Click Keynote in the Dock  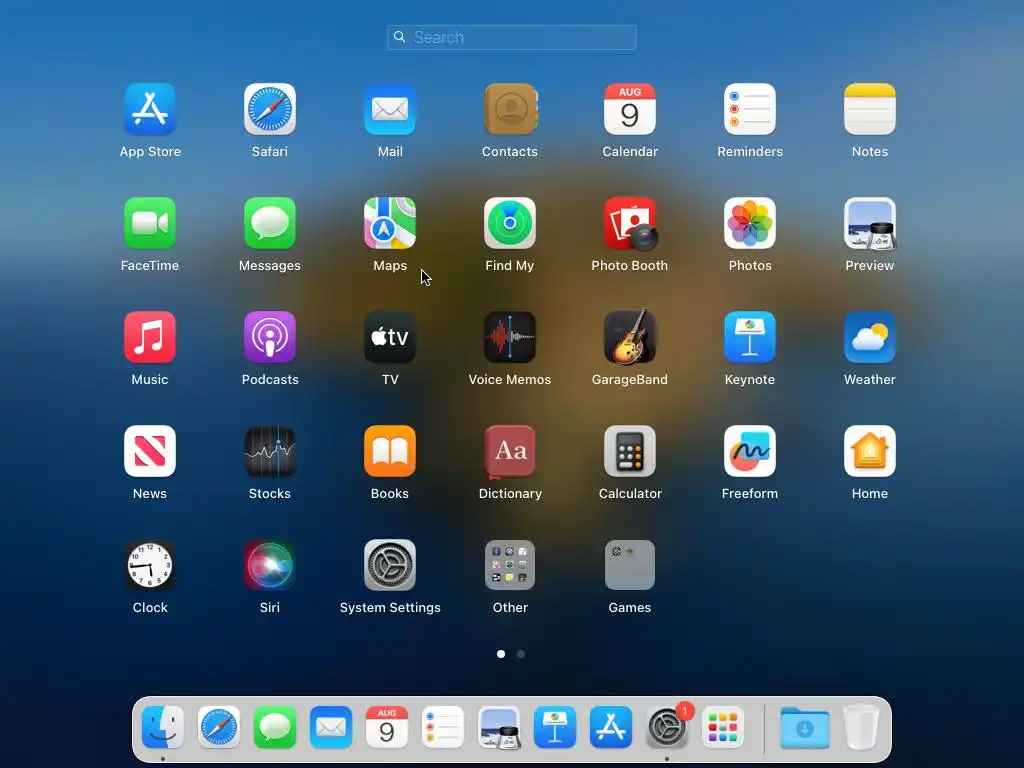click(555, 727)
